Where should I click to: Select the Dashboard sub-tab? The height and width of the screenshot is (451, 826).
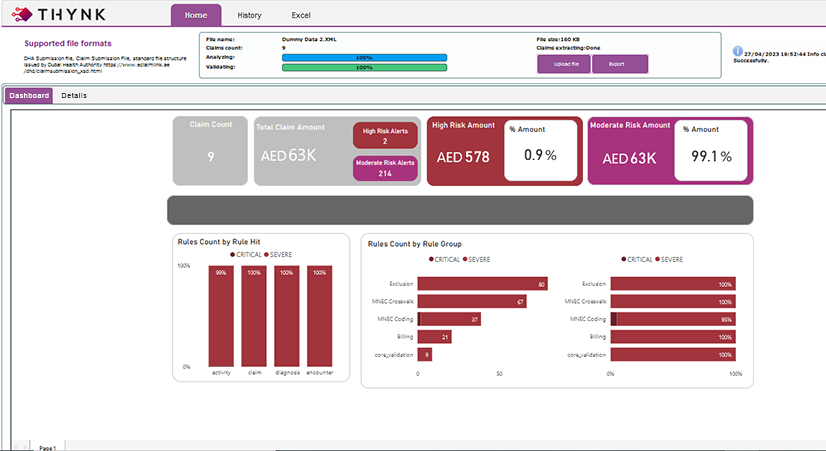pyautogui.click(x=29, y=96)
